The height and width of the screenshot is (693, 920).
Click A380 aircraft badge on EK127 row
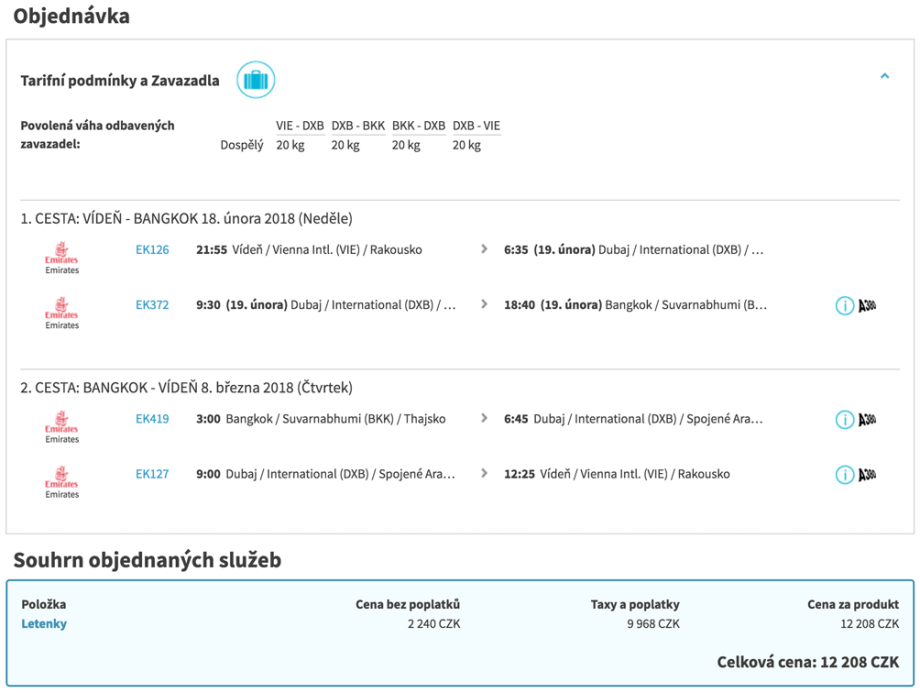tap(868, 474)
